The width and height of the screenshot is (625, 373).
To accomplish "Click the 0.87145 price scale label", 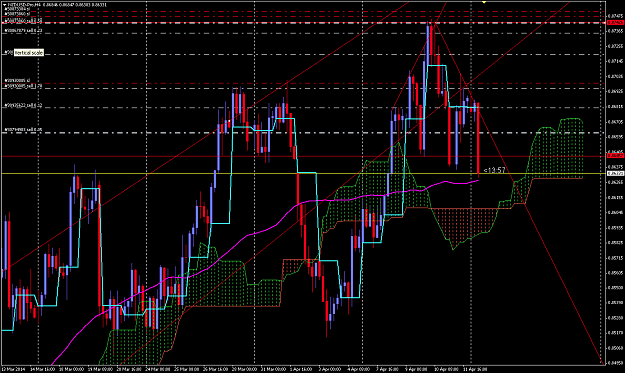I will [616, 61].
